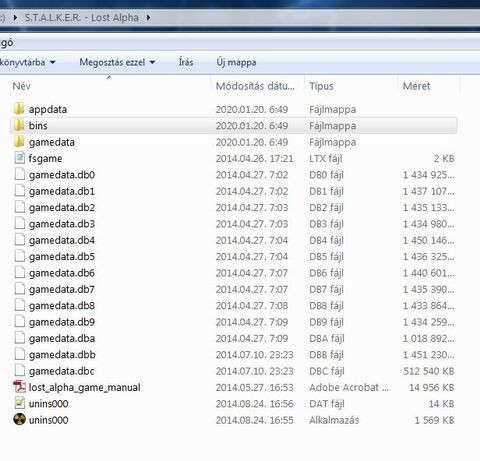Click the 512 540 KB size cell
The width and height of the screenshot is (480, 461).
pos(429,371)
